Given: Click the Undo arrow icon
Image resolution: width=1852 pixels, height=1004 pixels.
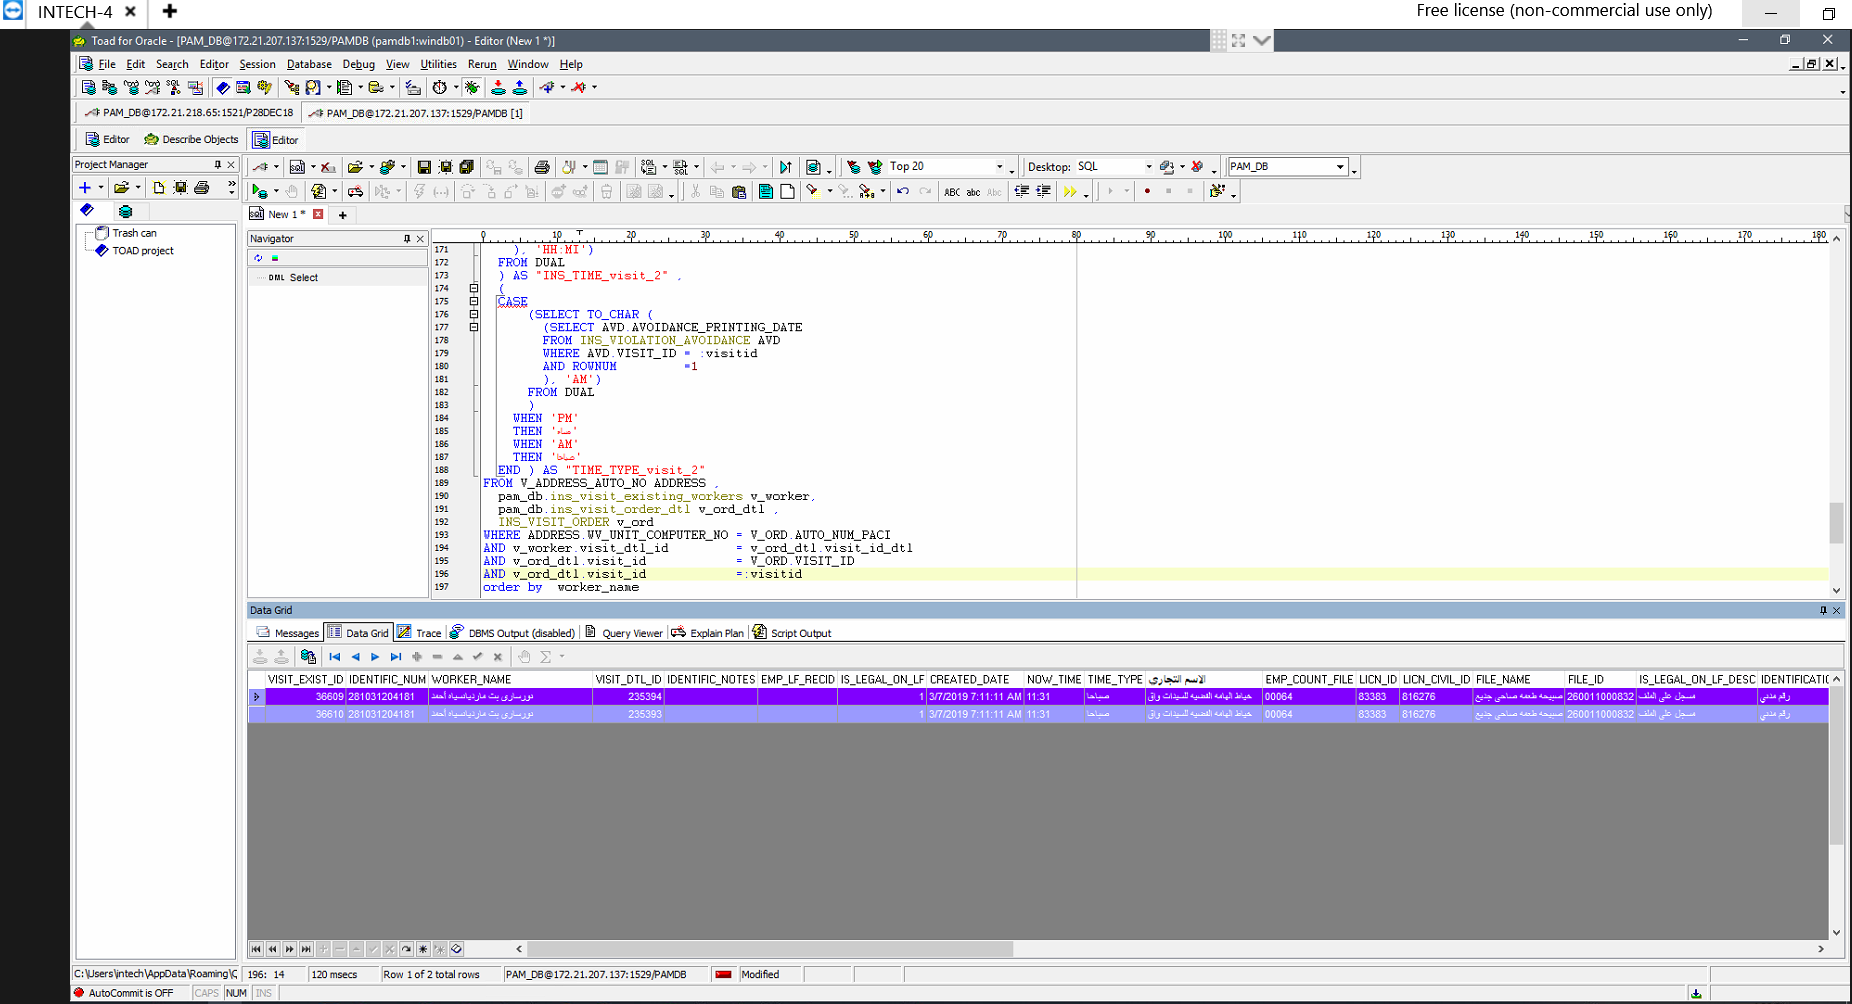Looking at the screenshot, I should 903,191.
